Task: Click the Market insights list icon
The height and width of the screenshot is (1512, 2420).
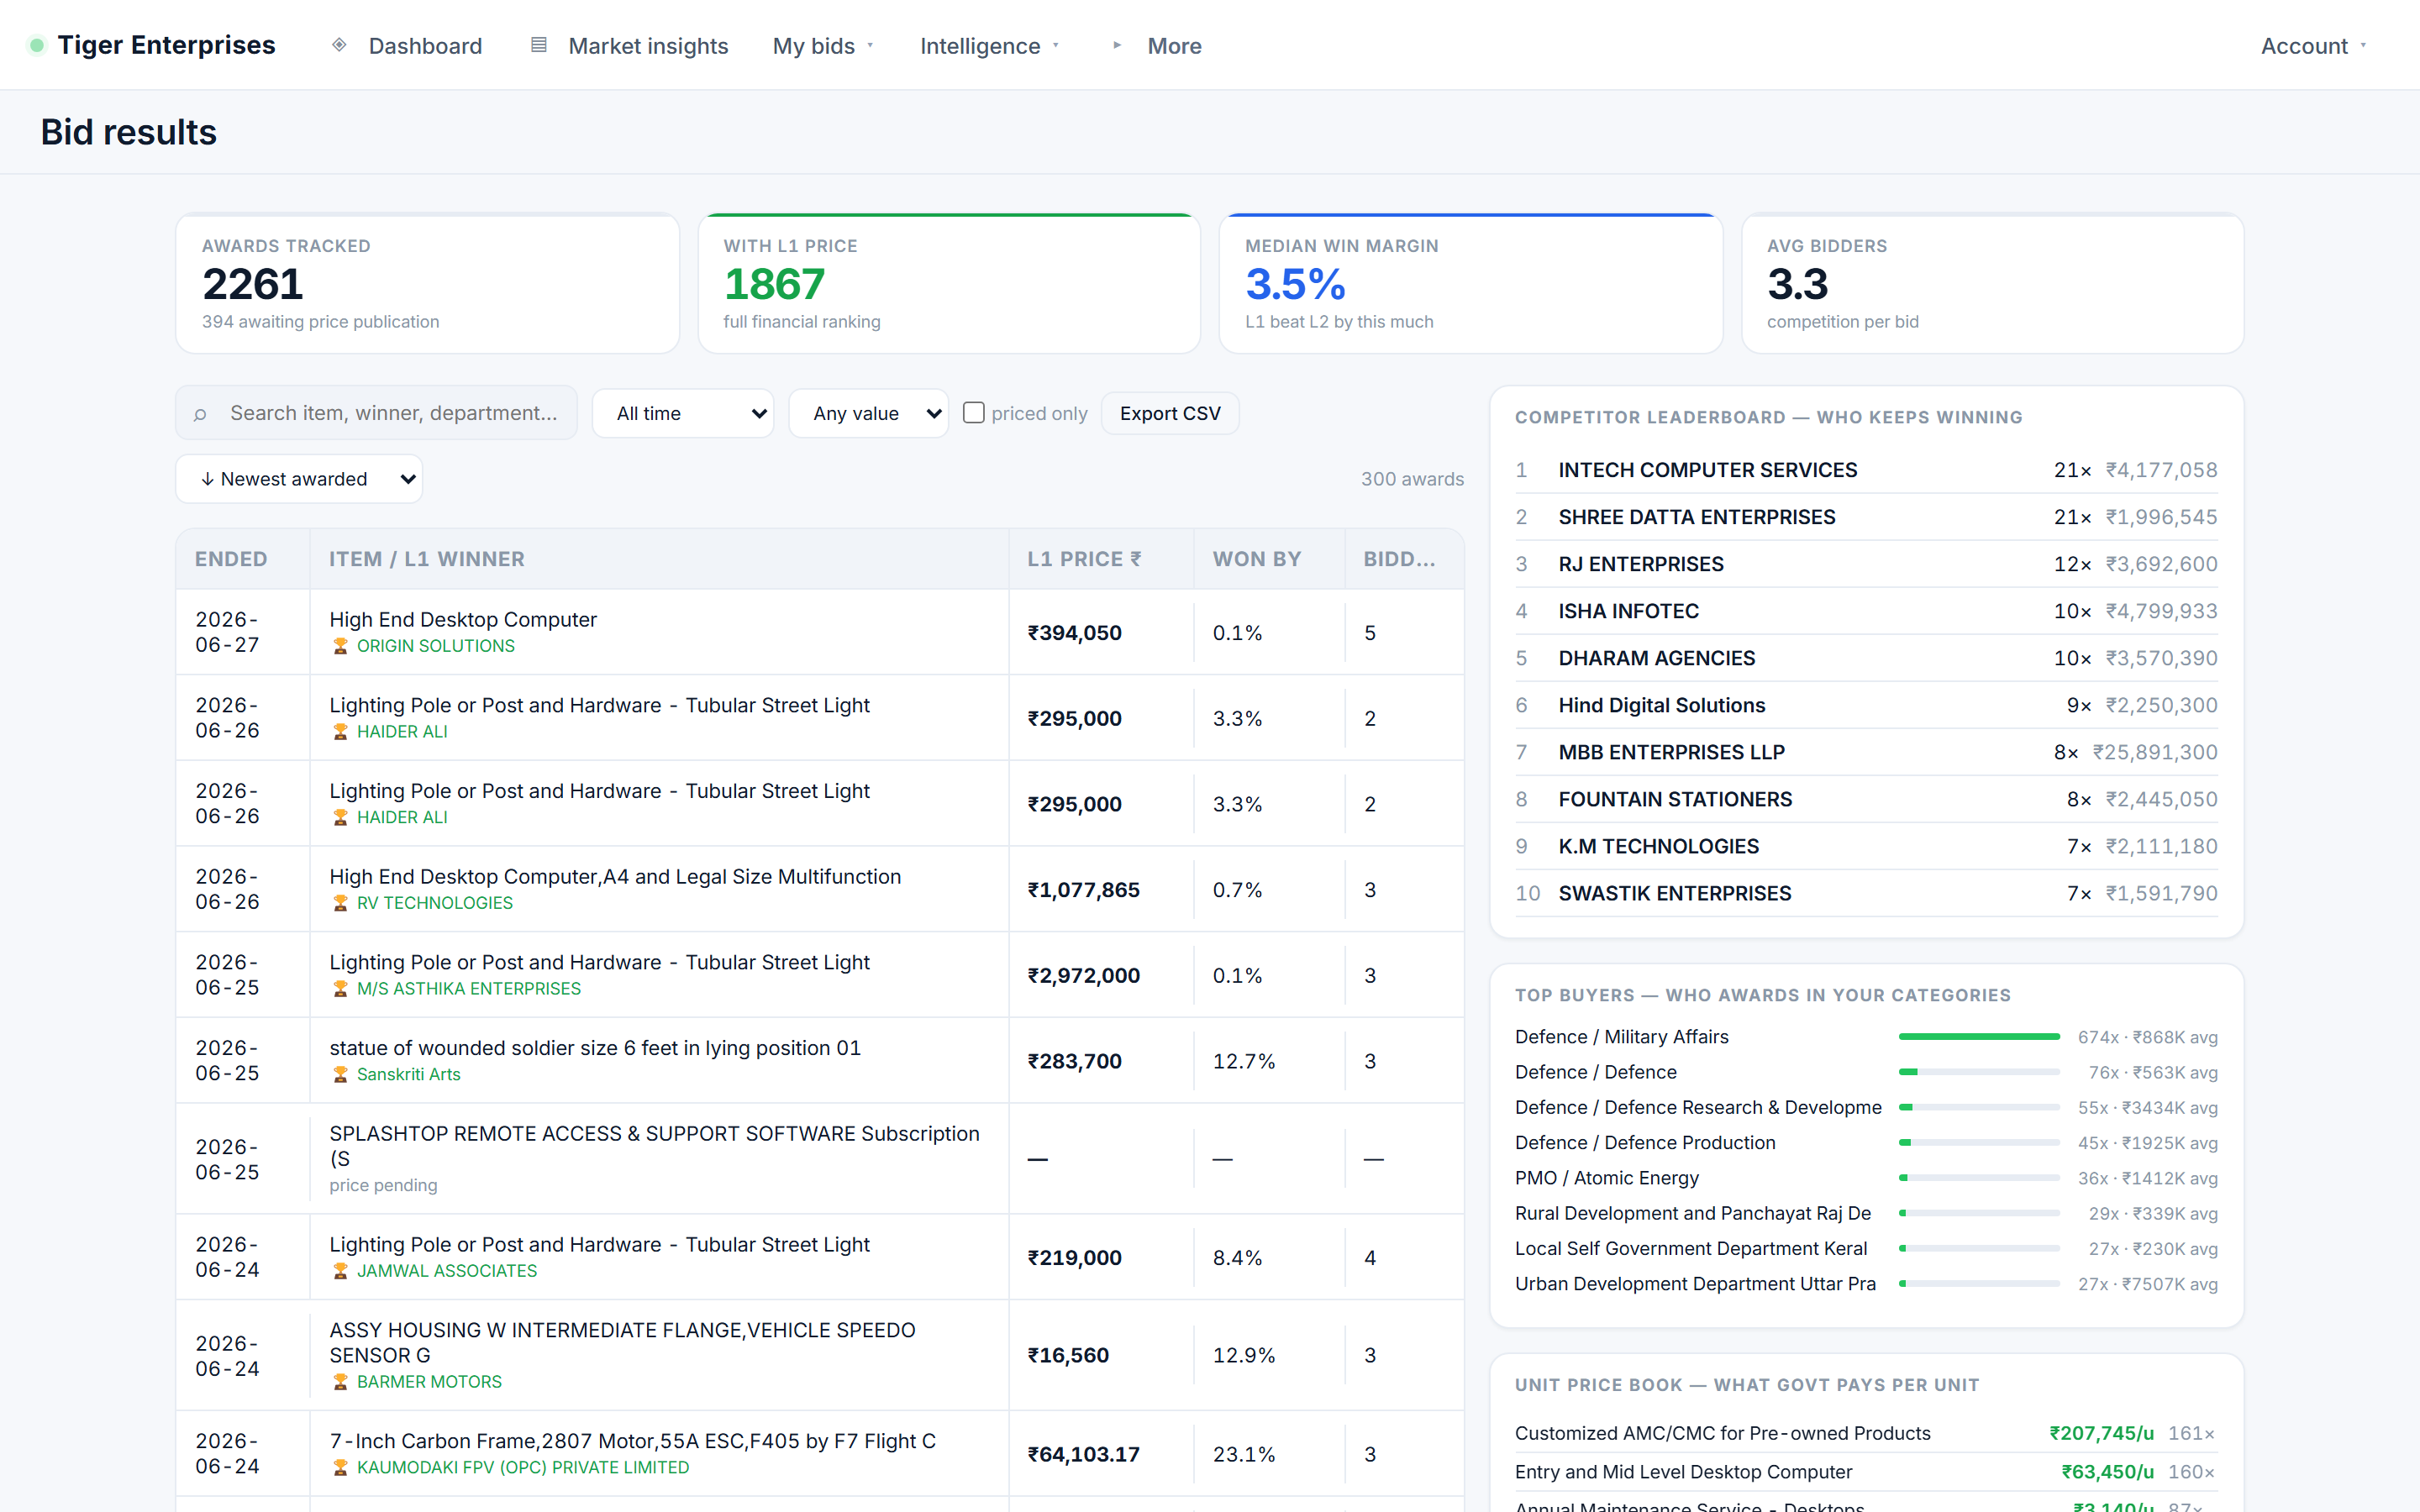Action: [538, 45]
